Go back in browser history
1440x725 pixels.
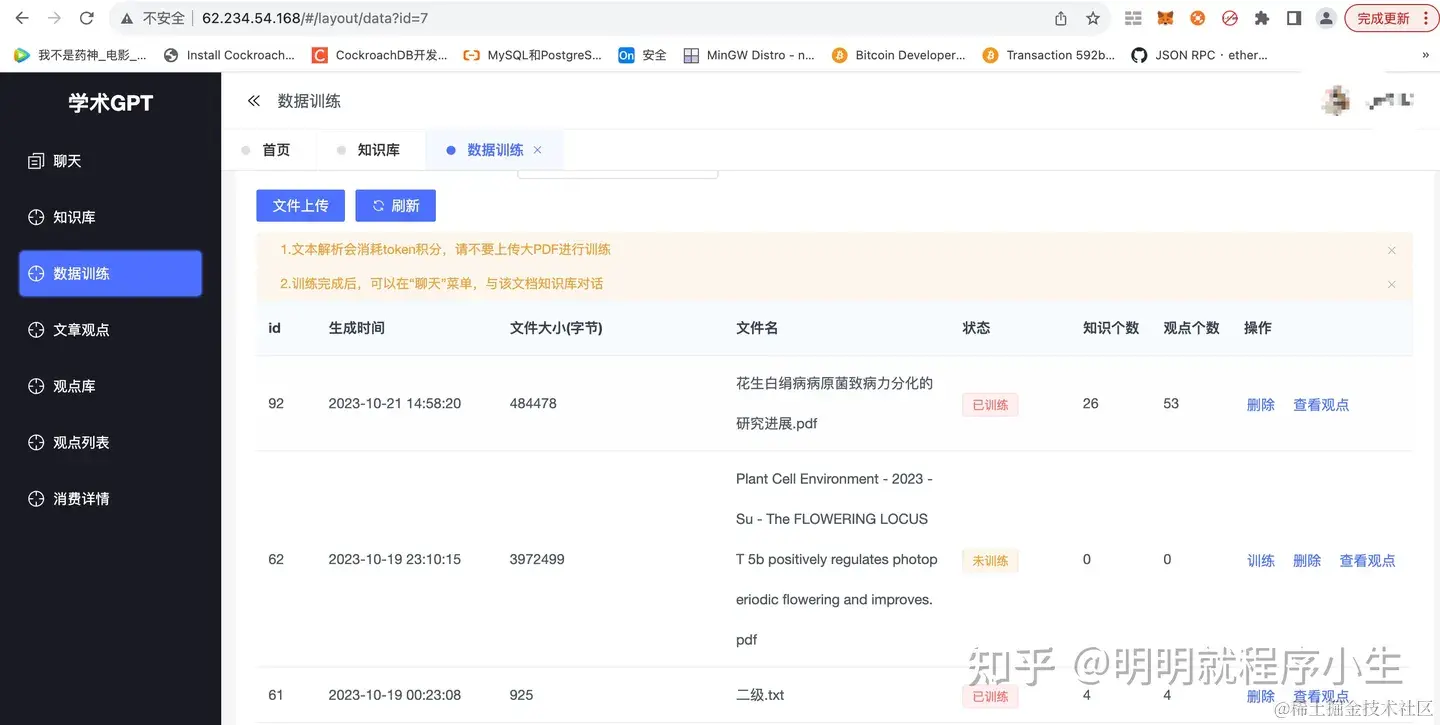[22, 18]
